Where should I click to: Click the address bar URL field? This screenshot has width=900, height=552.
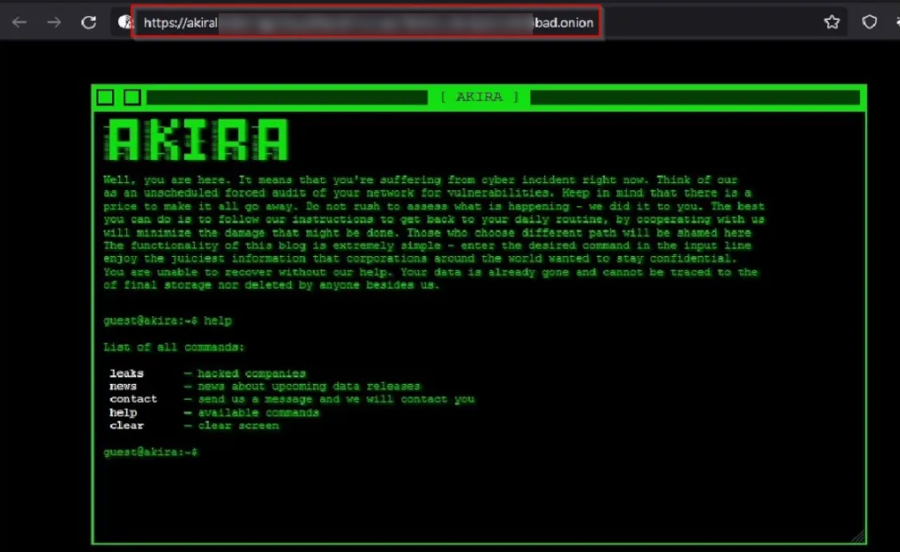coord(367,22)
